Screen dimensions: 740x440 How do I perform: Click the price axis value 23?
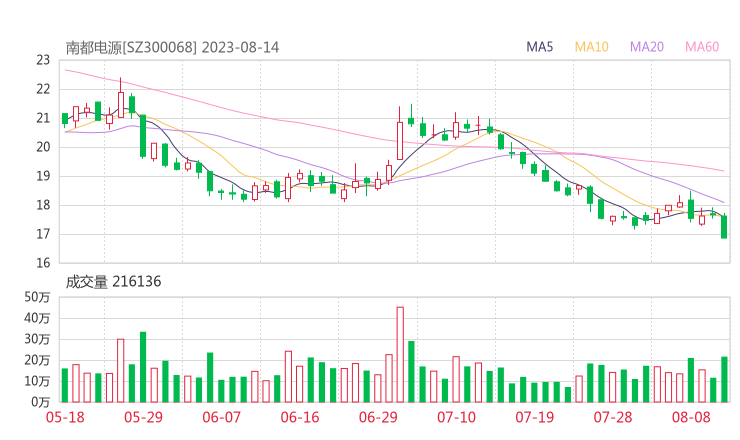click(43, 60)
